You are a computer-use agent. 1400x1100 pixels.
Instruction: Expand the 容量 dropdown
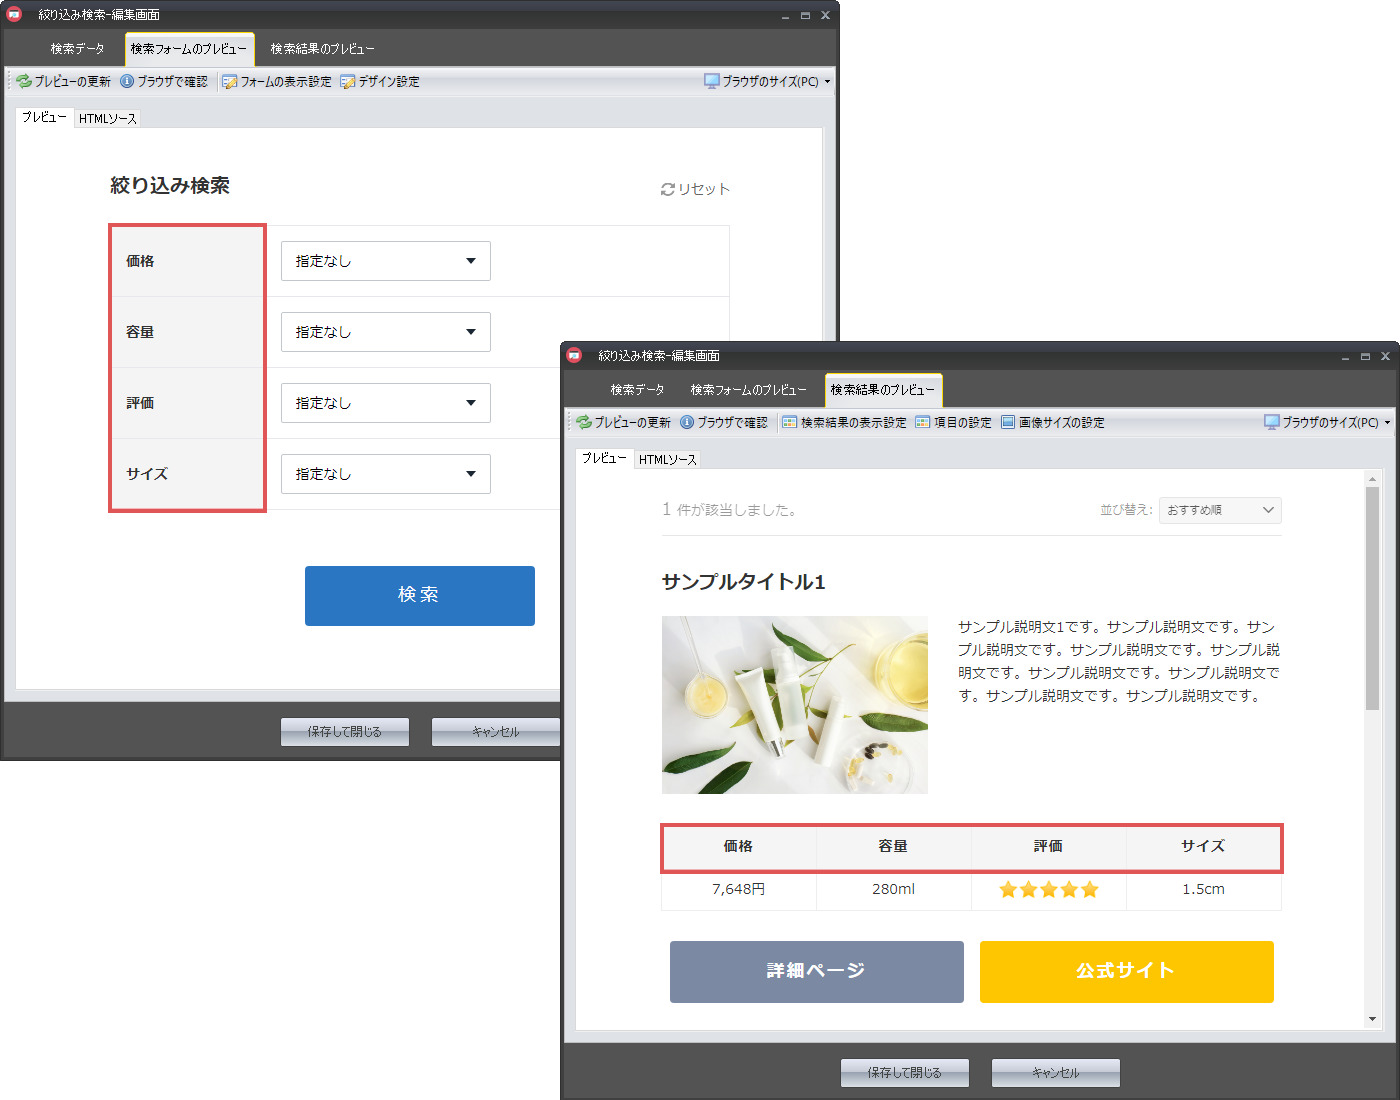[x=386, y=332]
